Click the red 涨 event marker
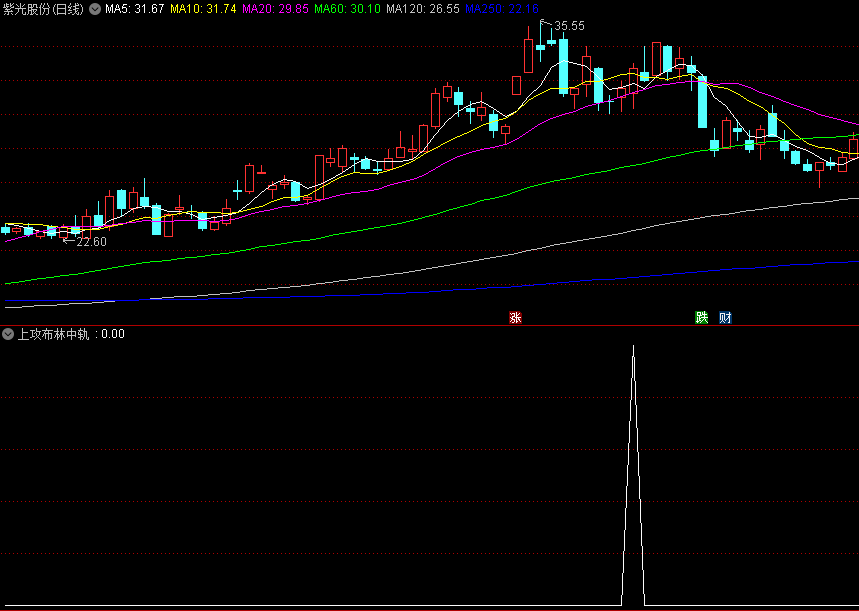859x611 pixels. point(515,317)
